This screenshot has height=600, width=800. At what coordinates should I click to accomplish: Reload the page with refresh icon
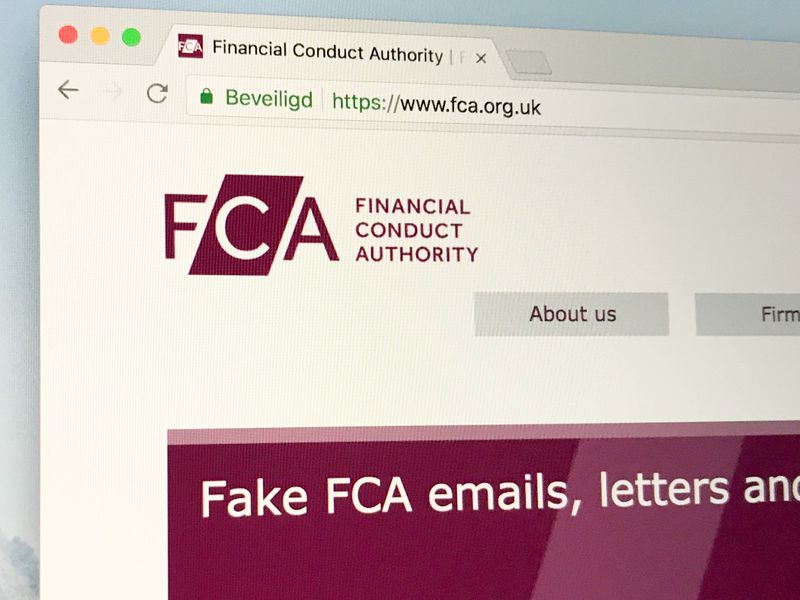[157, 93]
